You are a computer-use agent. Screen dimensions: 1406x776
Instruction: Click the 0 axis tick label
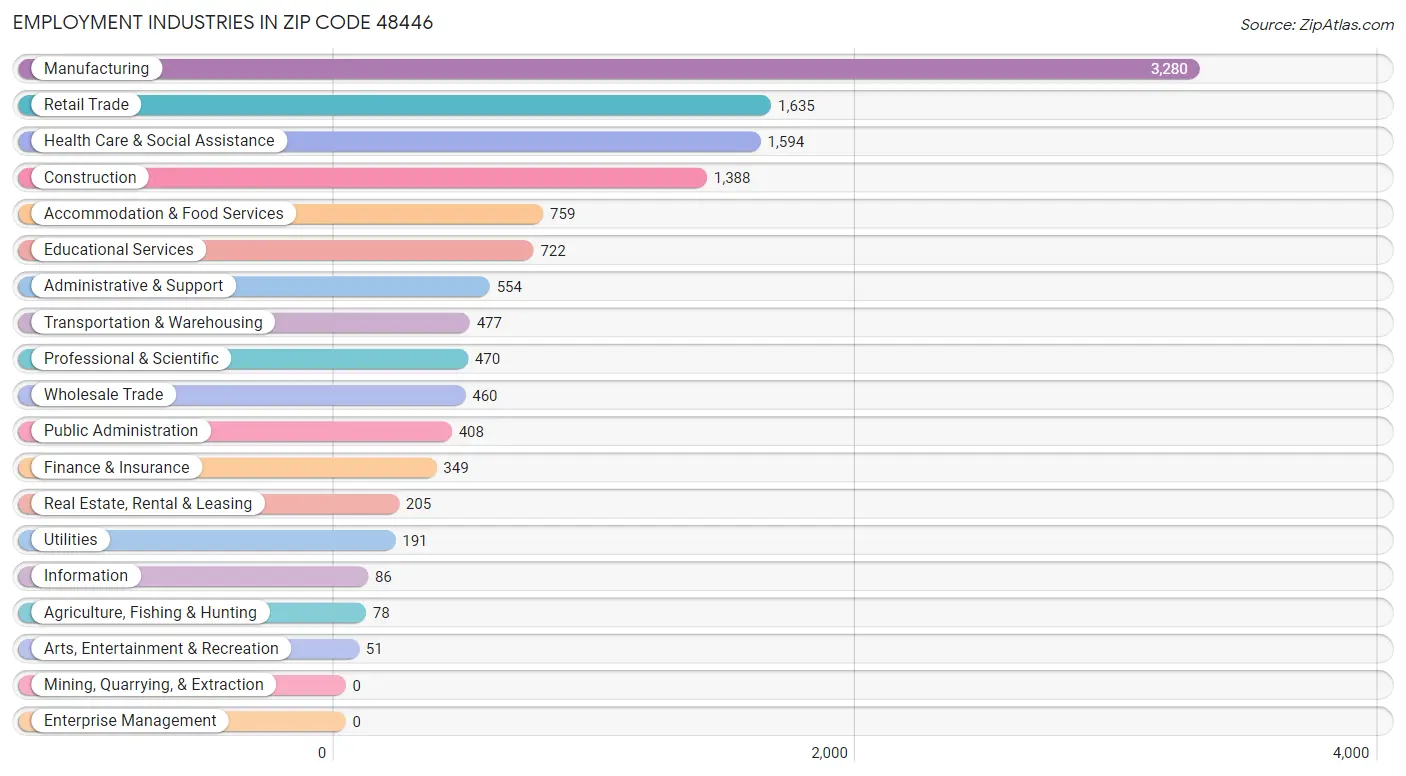coord(322,753)
